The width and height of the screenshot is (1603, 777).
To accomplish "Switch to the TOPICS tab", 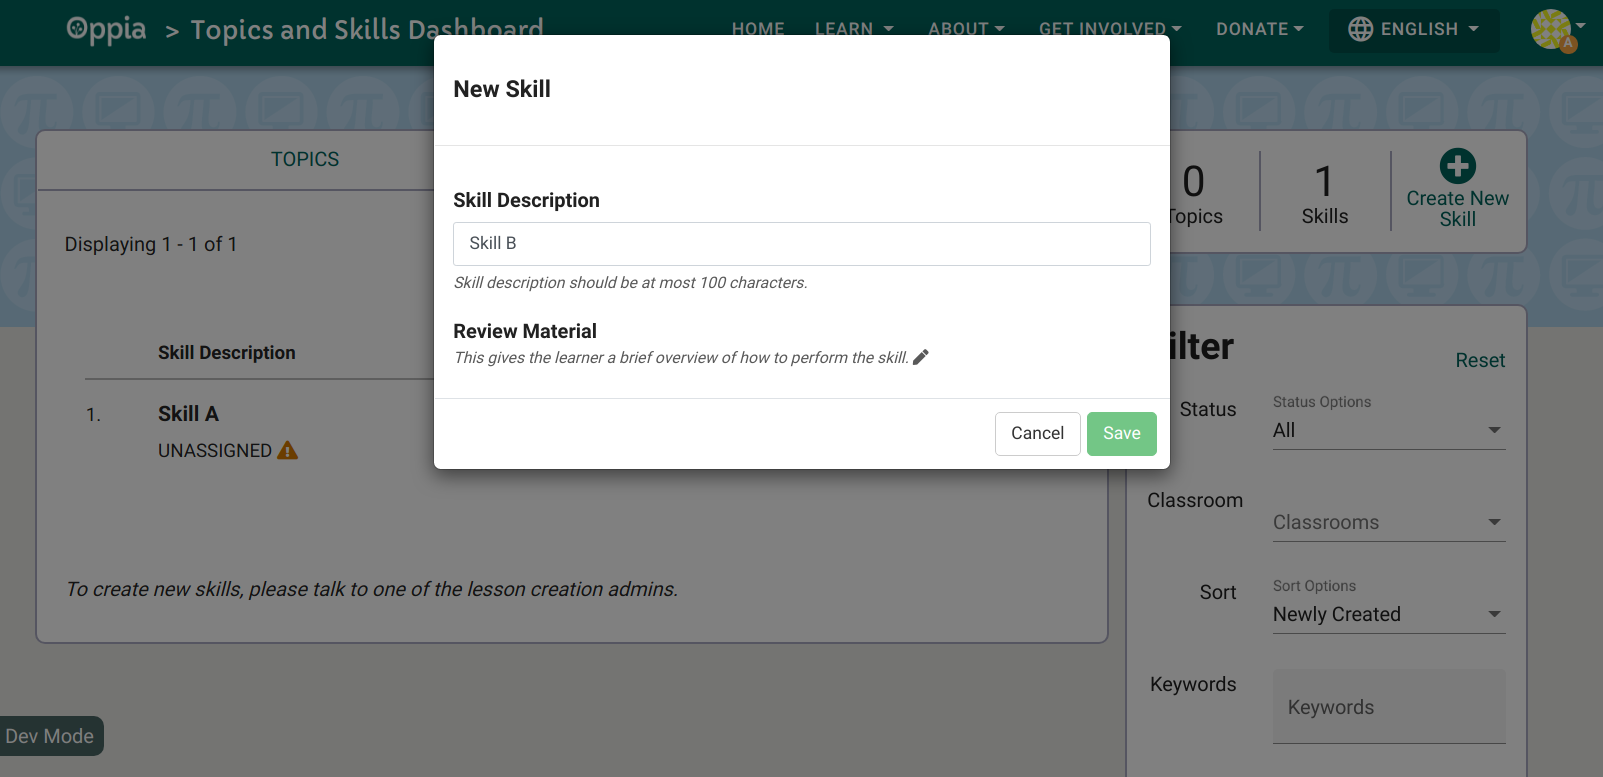I will click(305, 159).
